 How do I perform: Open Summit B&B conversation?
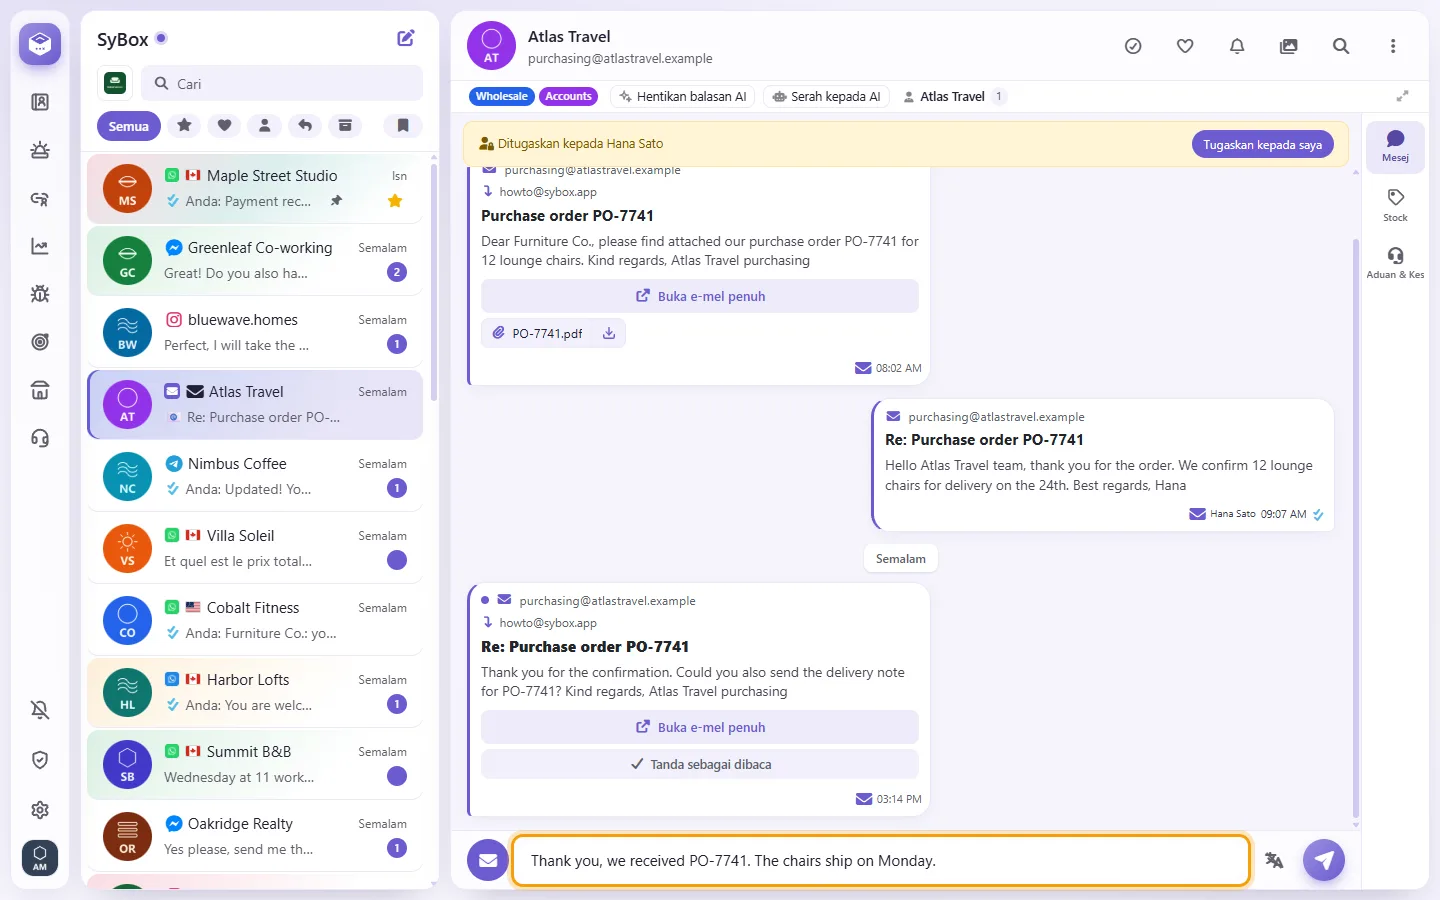click(x=255, y=764)
